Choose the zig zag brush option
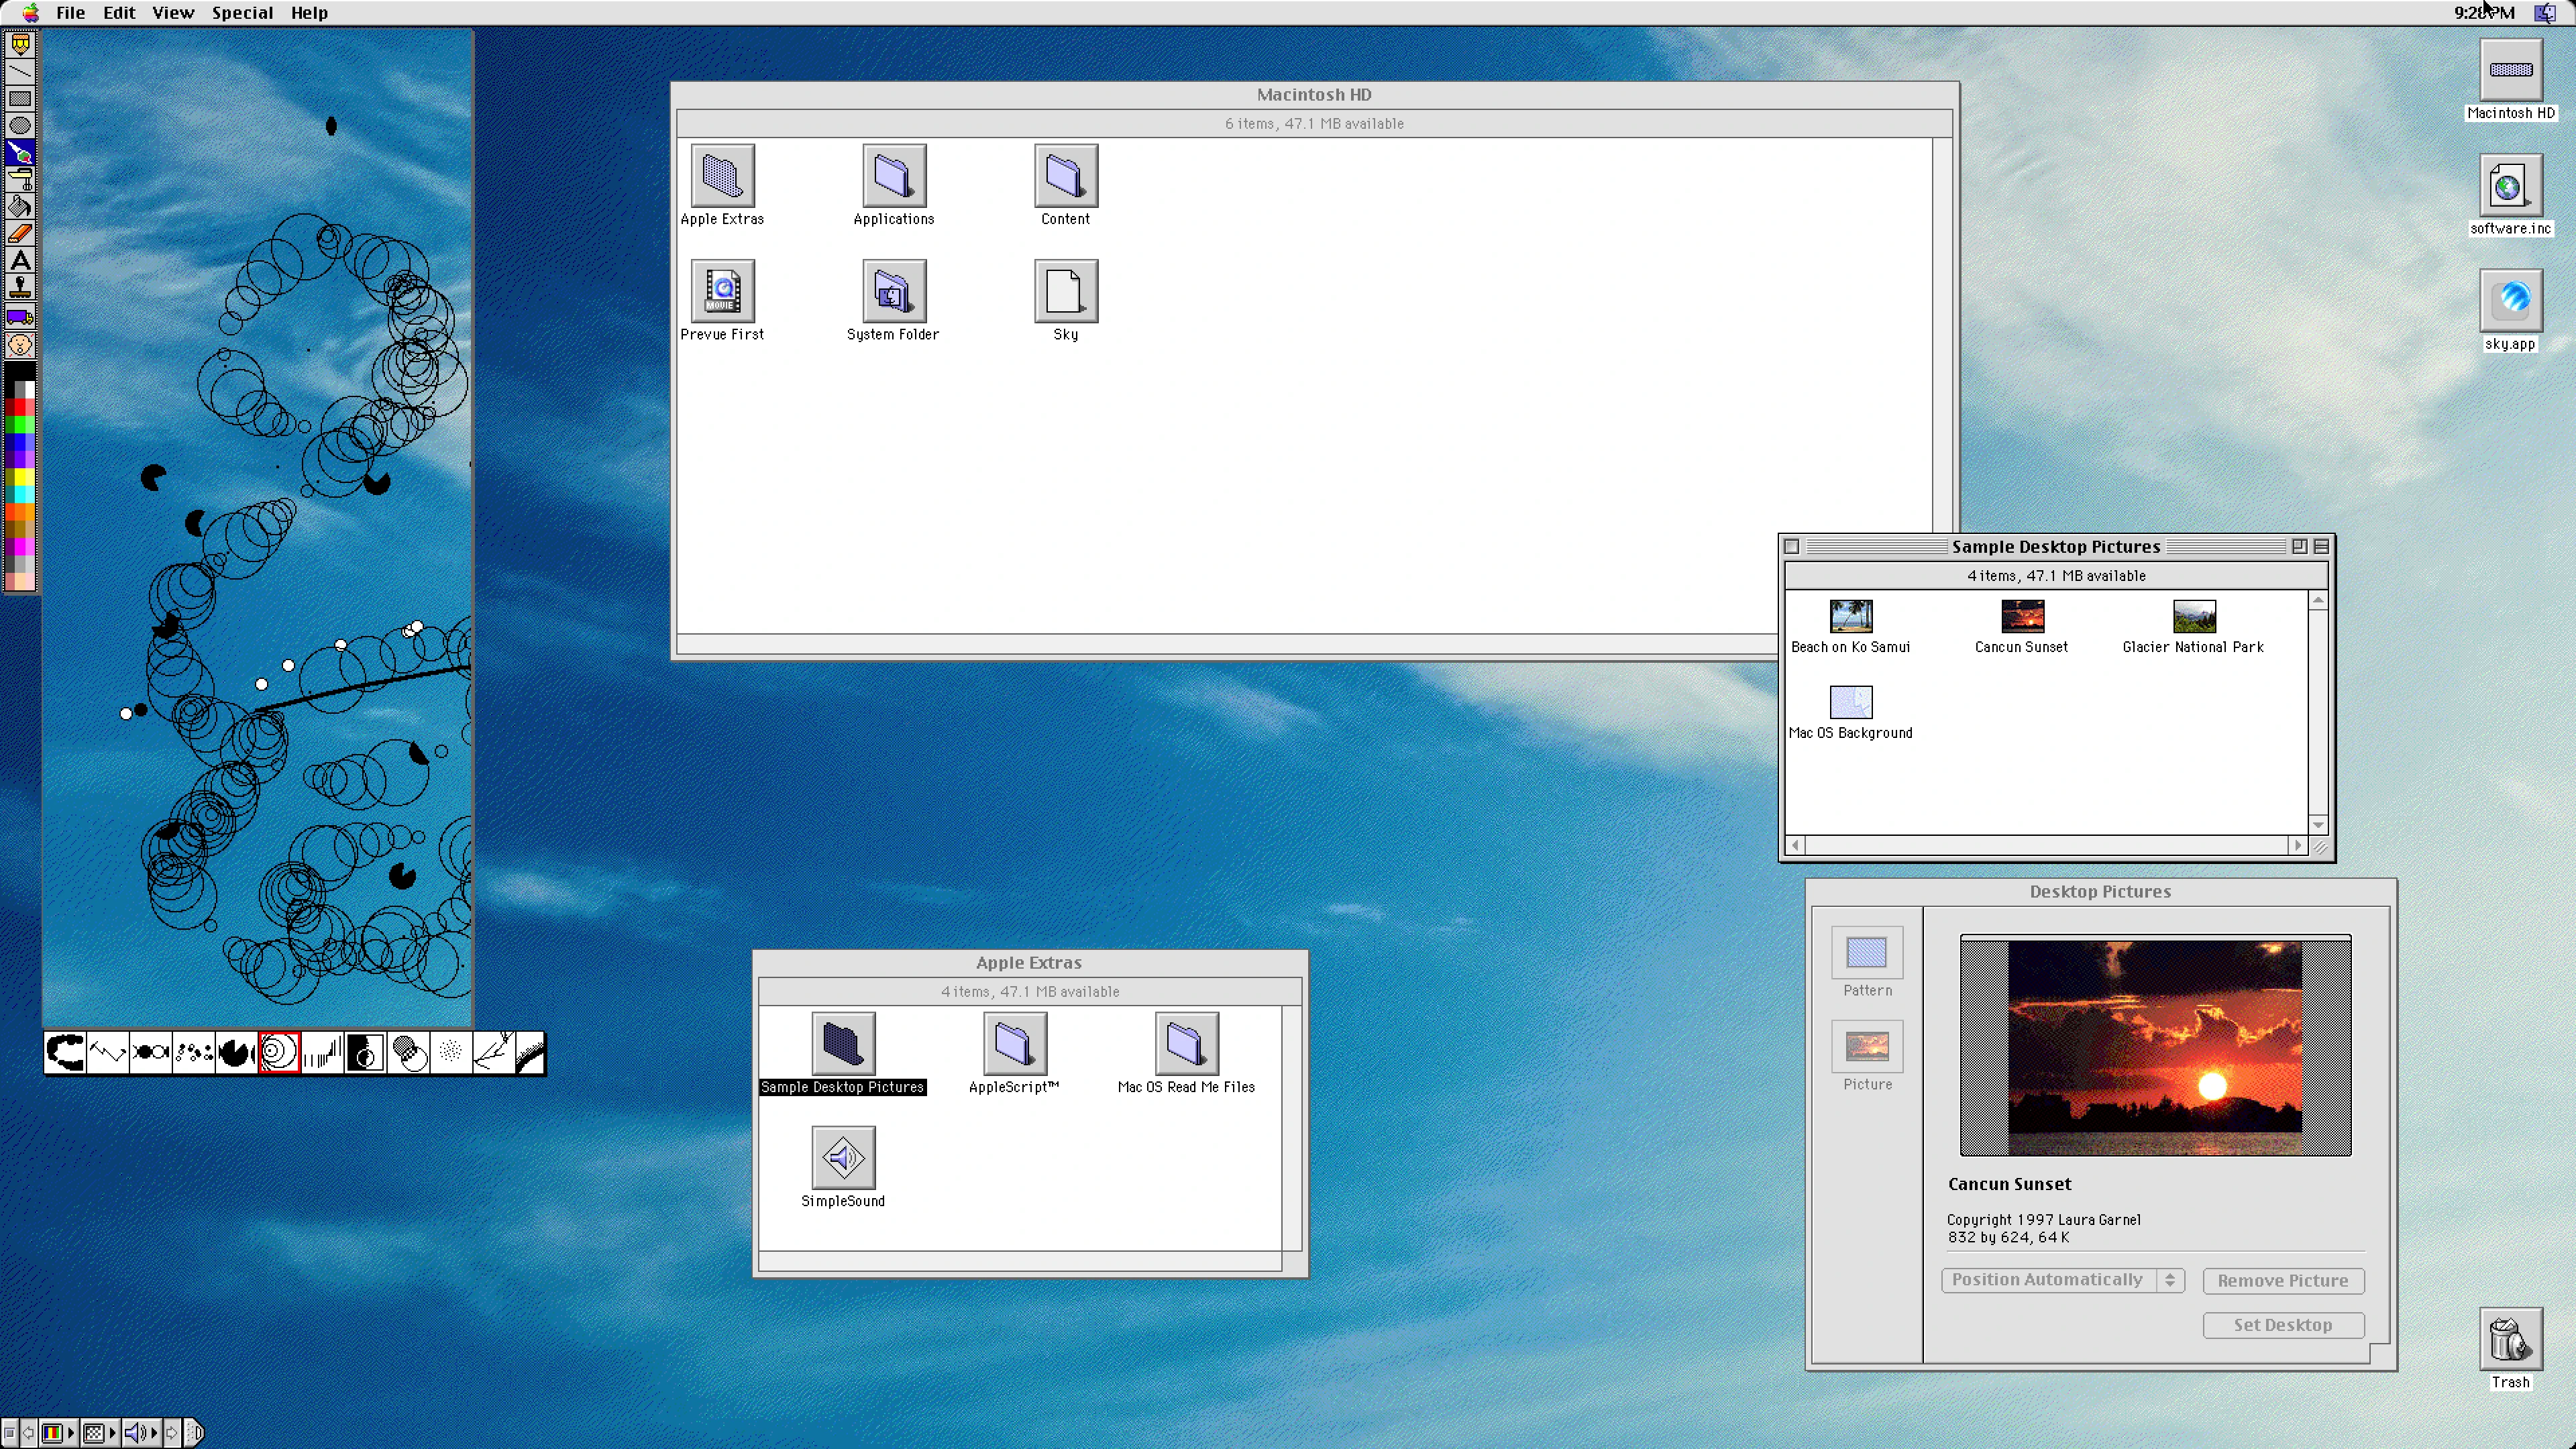 [x=108, y=1053]
